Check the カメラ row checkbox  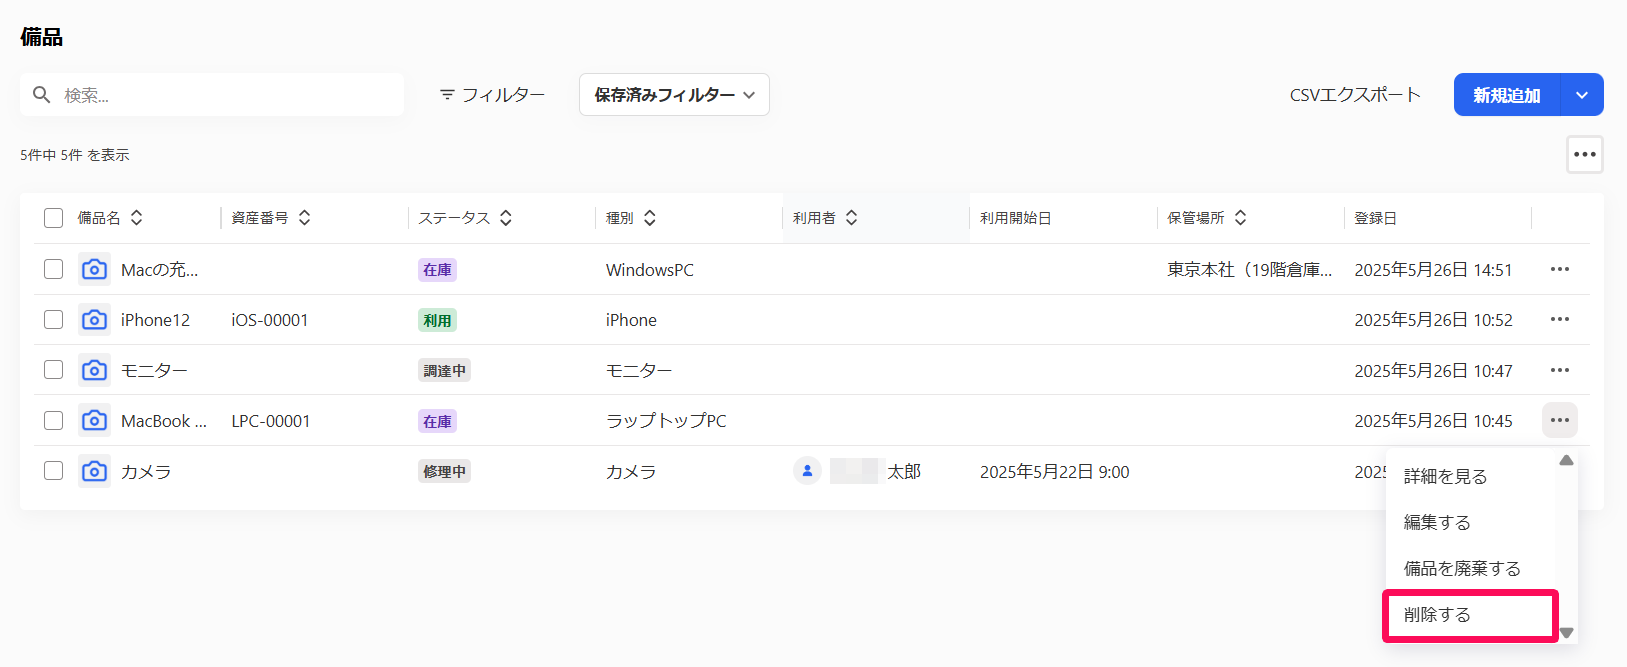pos(54,471)
